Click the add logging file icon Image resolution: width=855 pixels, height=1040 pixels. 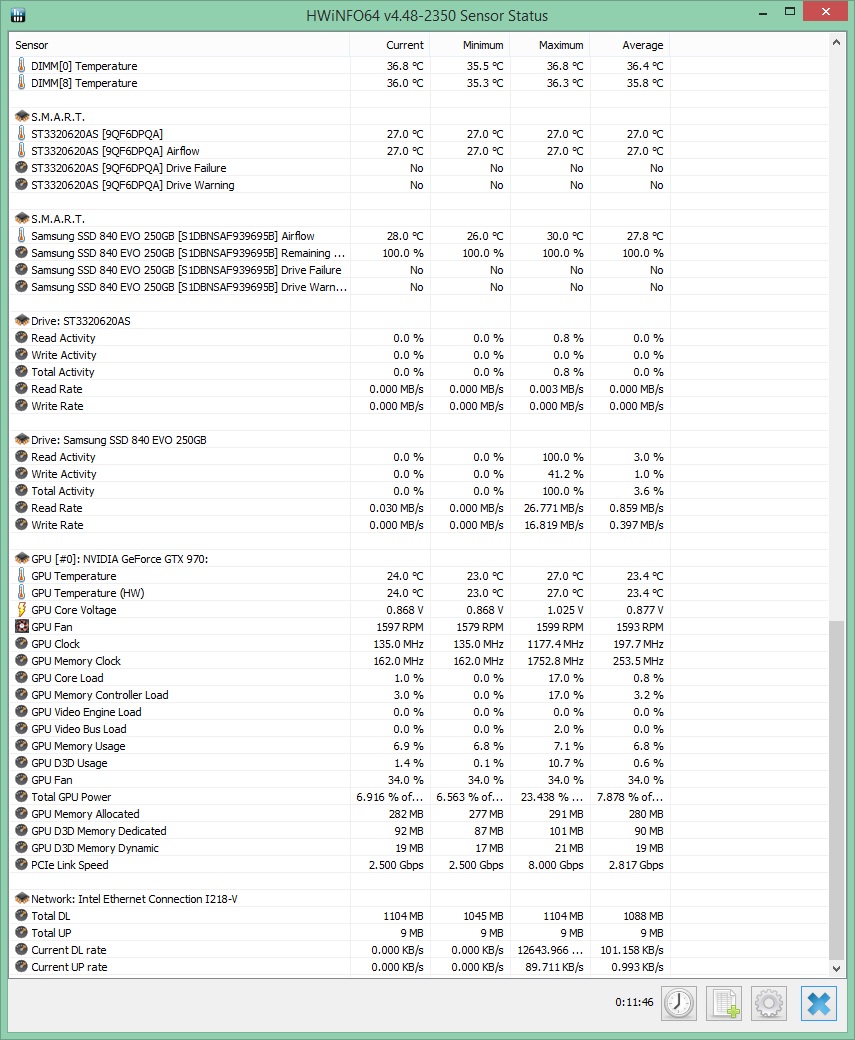click(x=724, y=1002)
